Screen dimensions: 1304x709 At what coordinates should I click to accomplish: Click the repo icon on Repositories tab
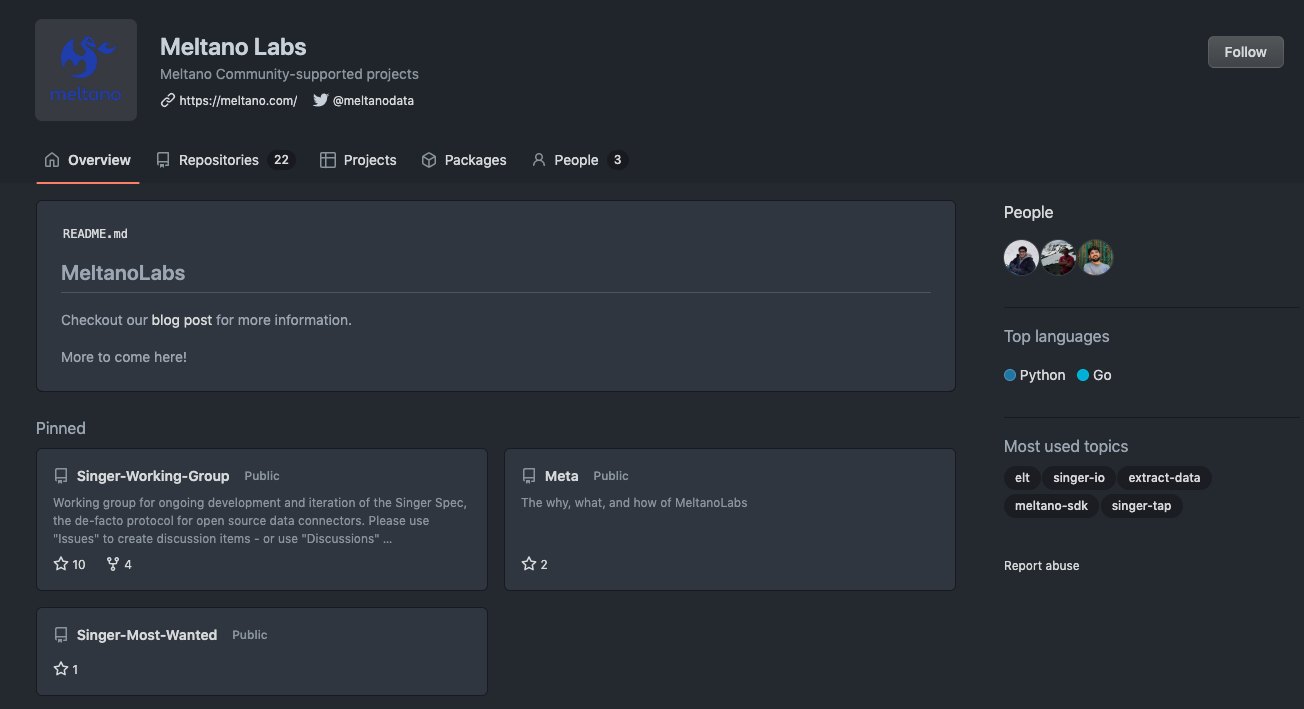tap(163, 160)
